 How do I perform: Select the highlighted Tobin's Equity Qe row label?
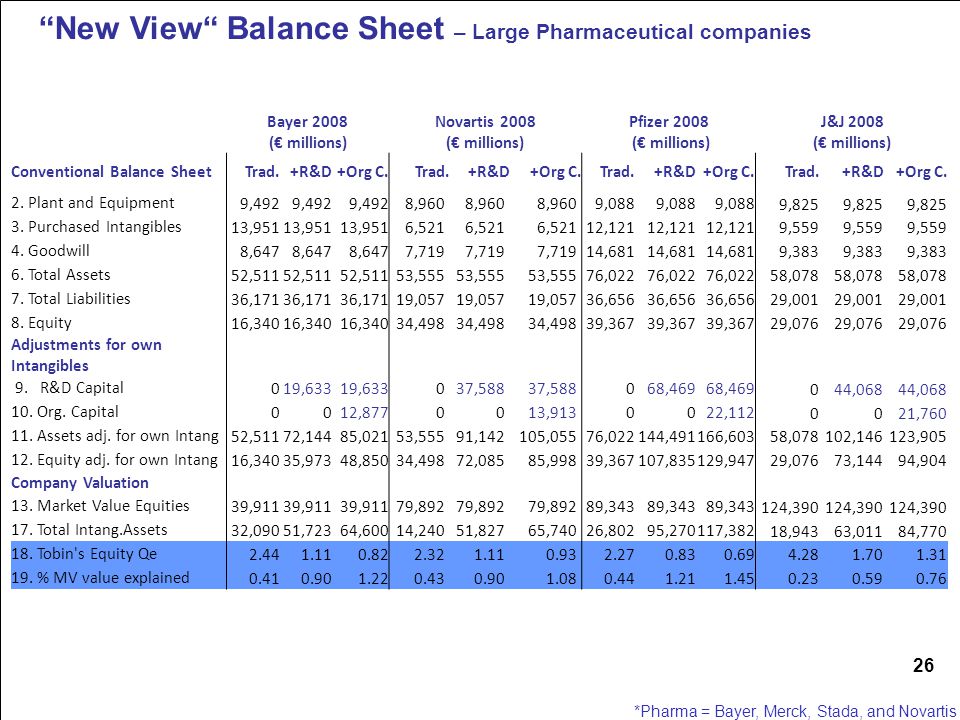pyautogui.click(x=84, y=554)
